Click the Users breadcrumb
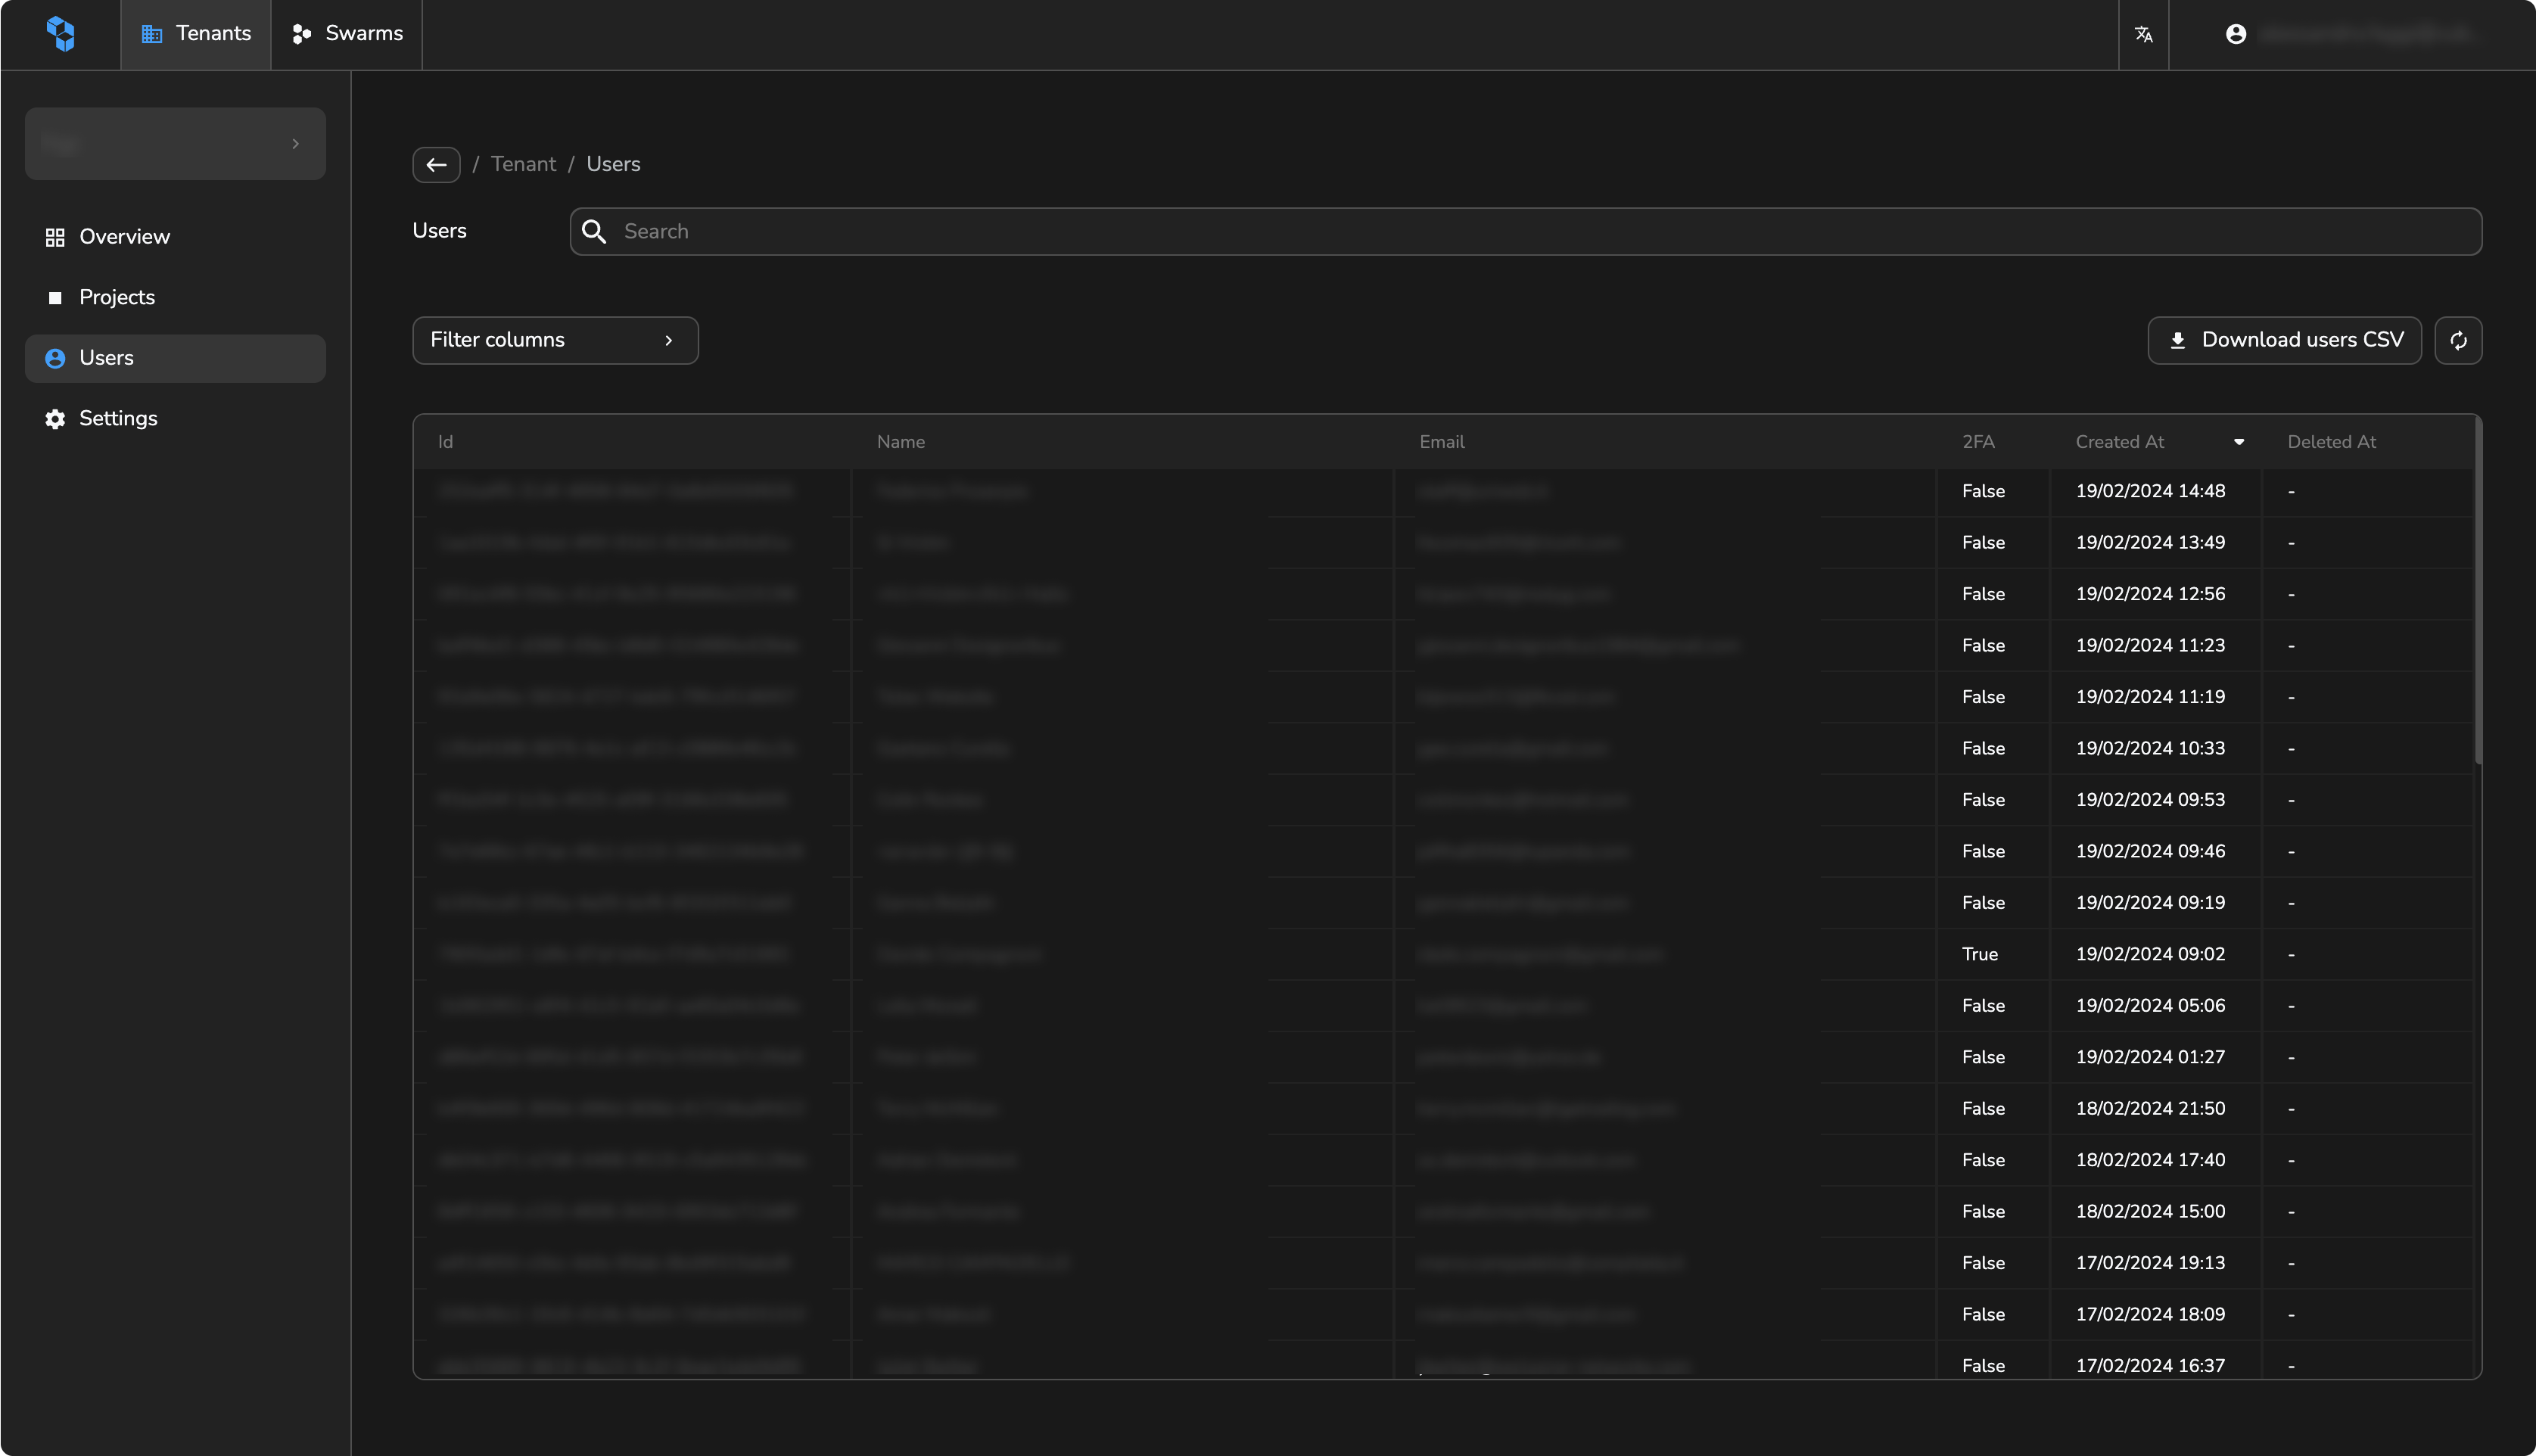Viewport: 2536px width, 1456px height. [x=613, y=164]
